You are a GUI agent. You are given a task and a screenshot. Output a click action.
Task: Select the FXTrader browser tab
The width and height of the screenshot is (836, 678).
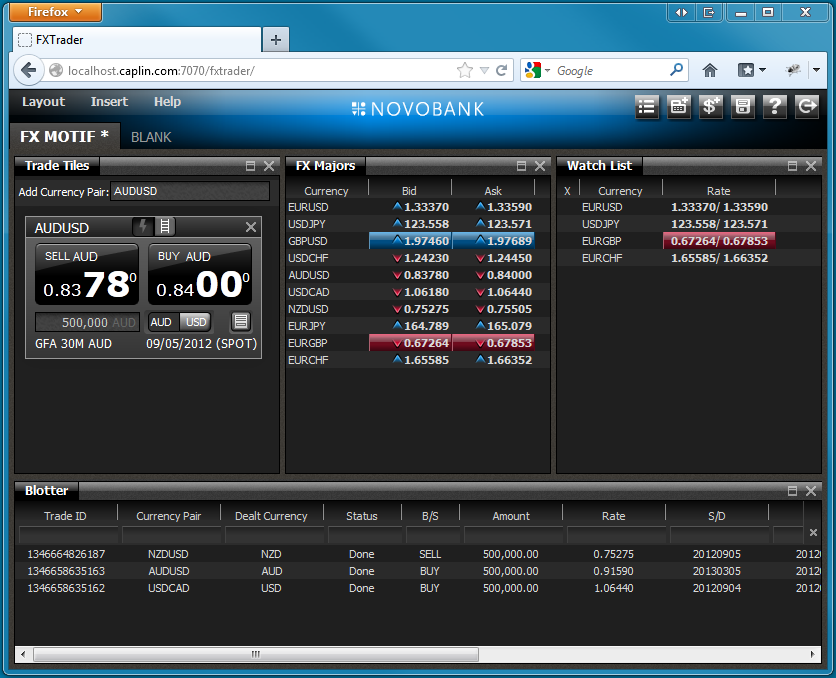pyautogui.click(x=136, y=40)
